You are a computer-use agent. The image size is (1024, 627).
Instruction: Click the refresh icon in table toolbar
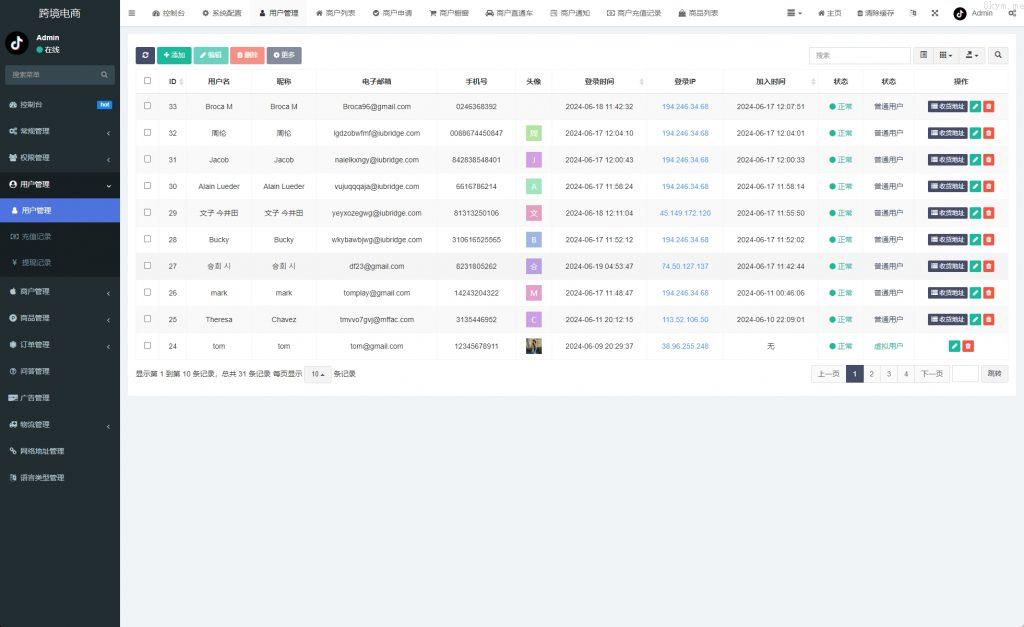pos(145,55)
